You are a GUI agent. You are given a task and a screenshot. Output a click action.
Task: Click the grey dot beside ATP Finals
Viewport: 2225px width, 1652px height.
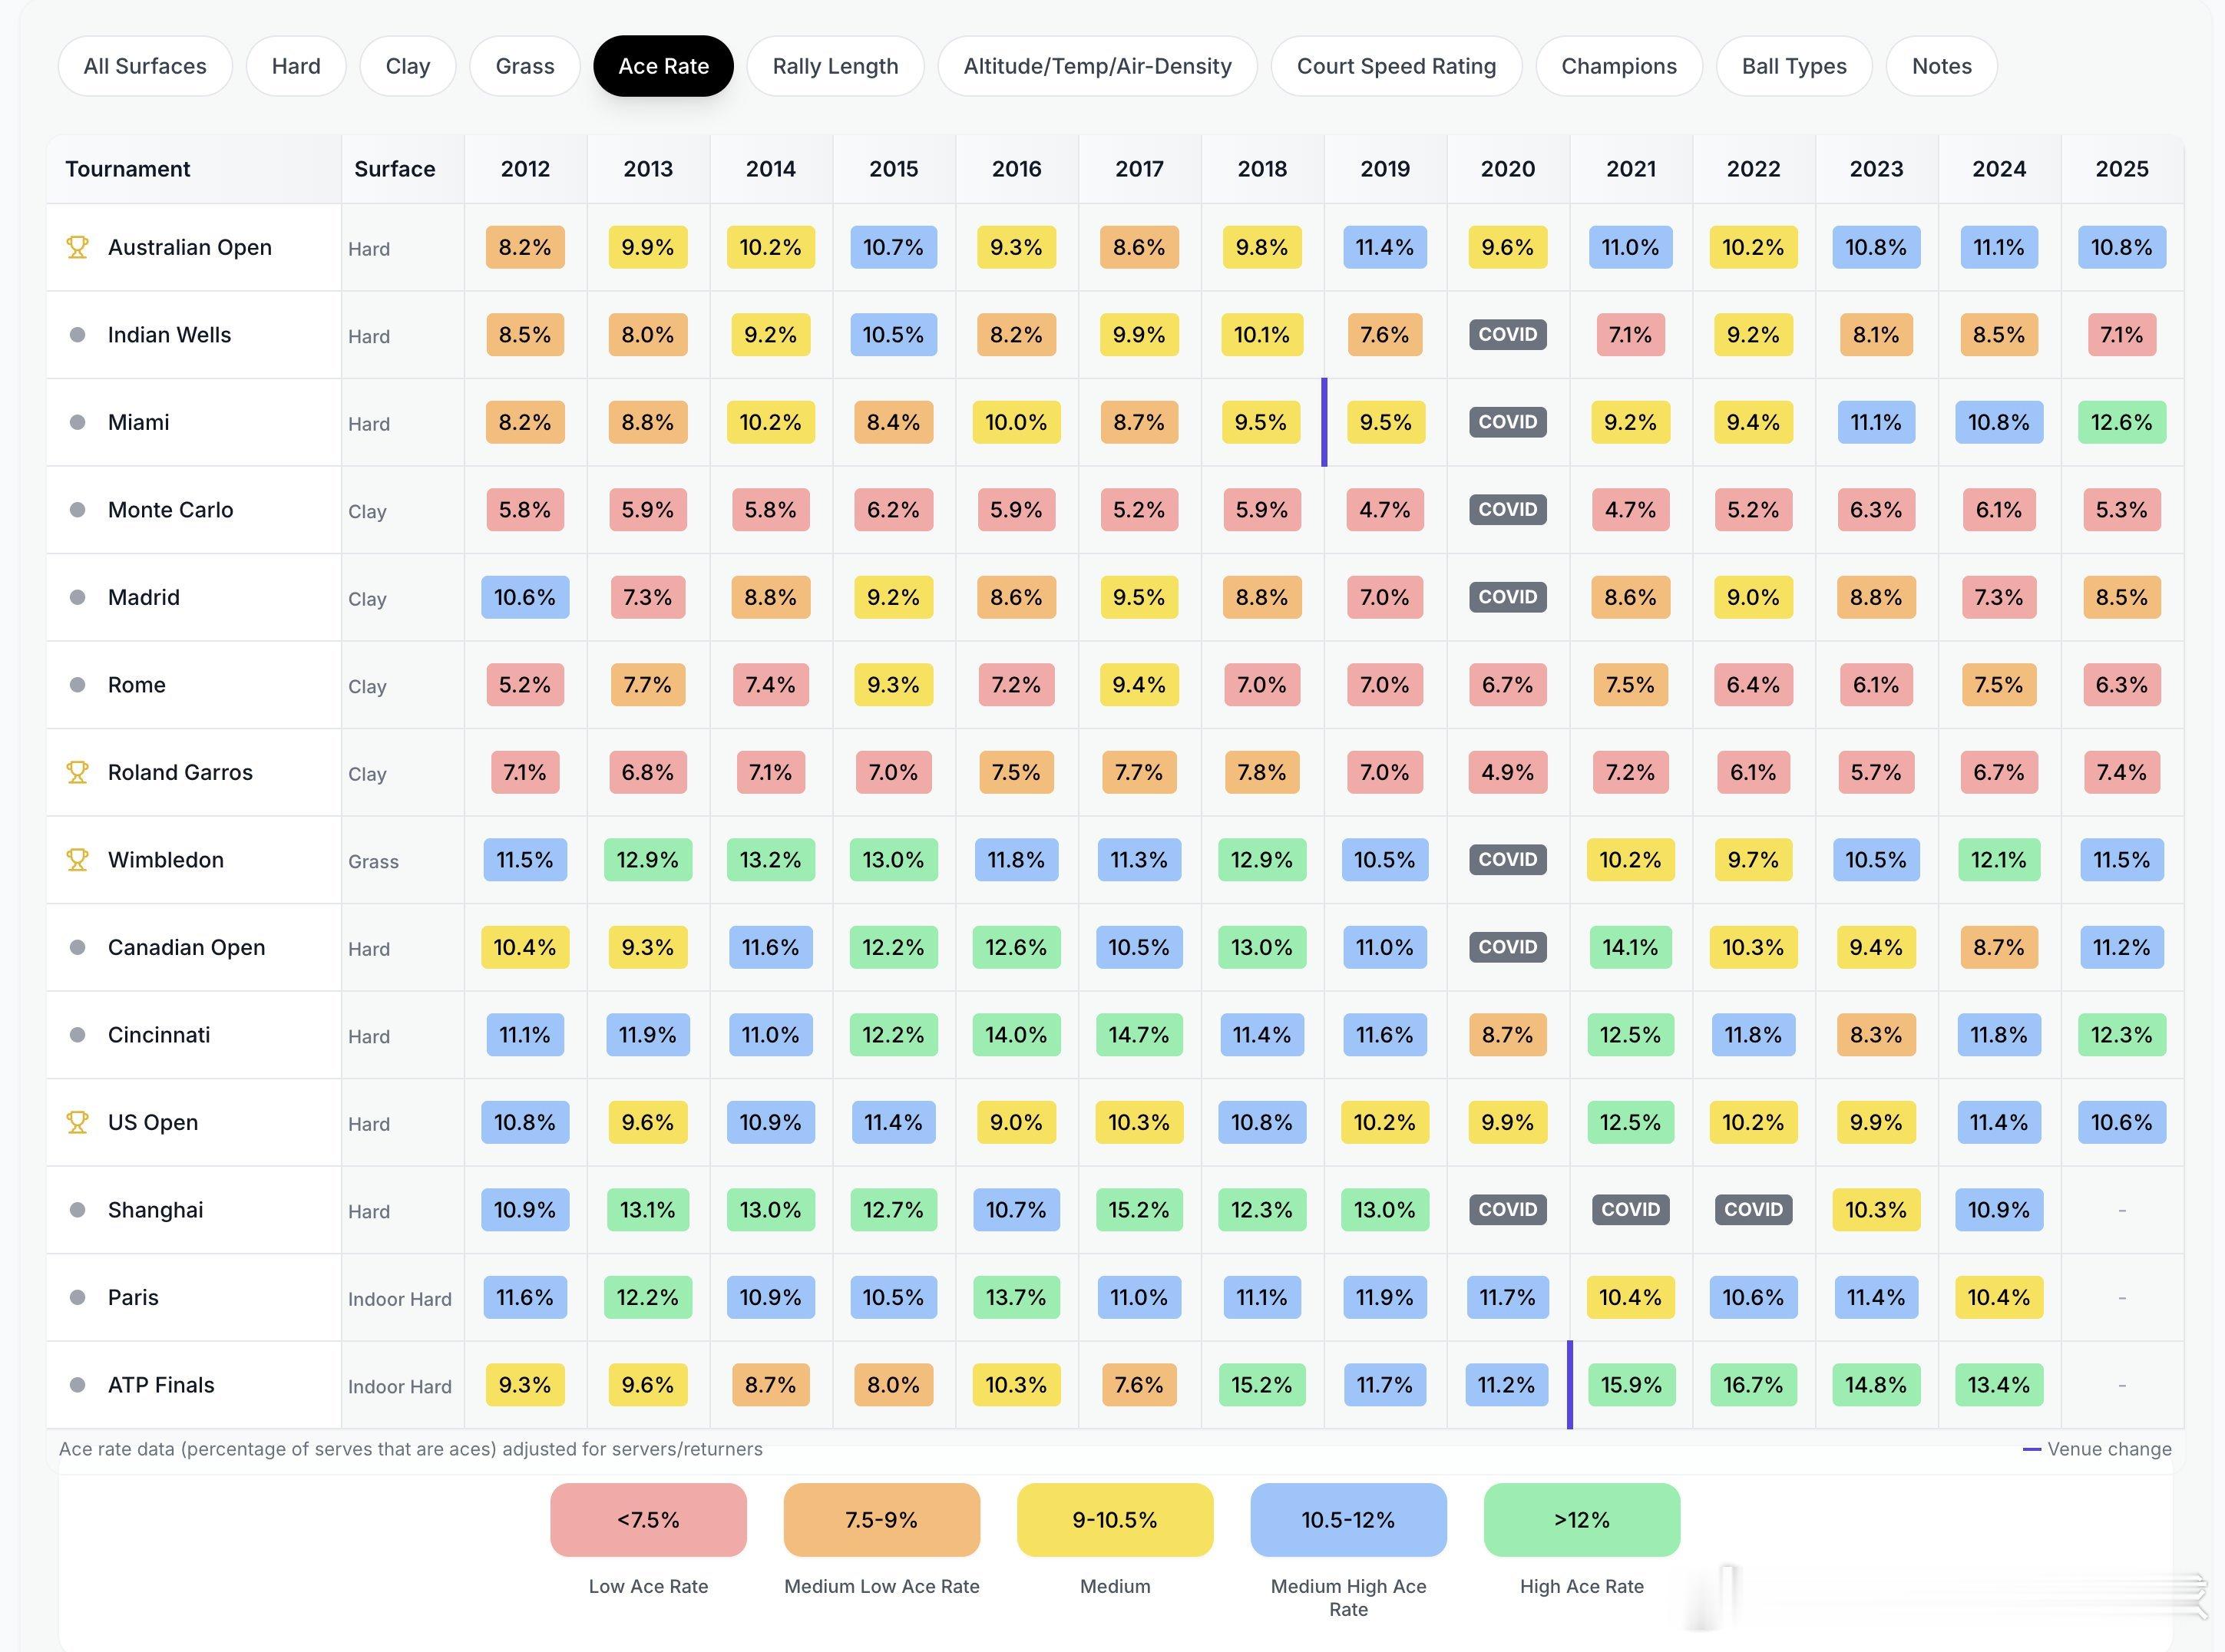[x=77, y=1385]
